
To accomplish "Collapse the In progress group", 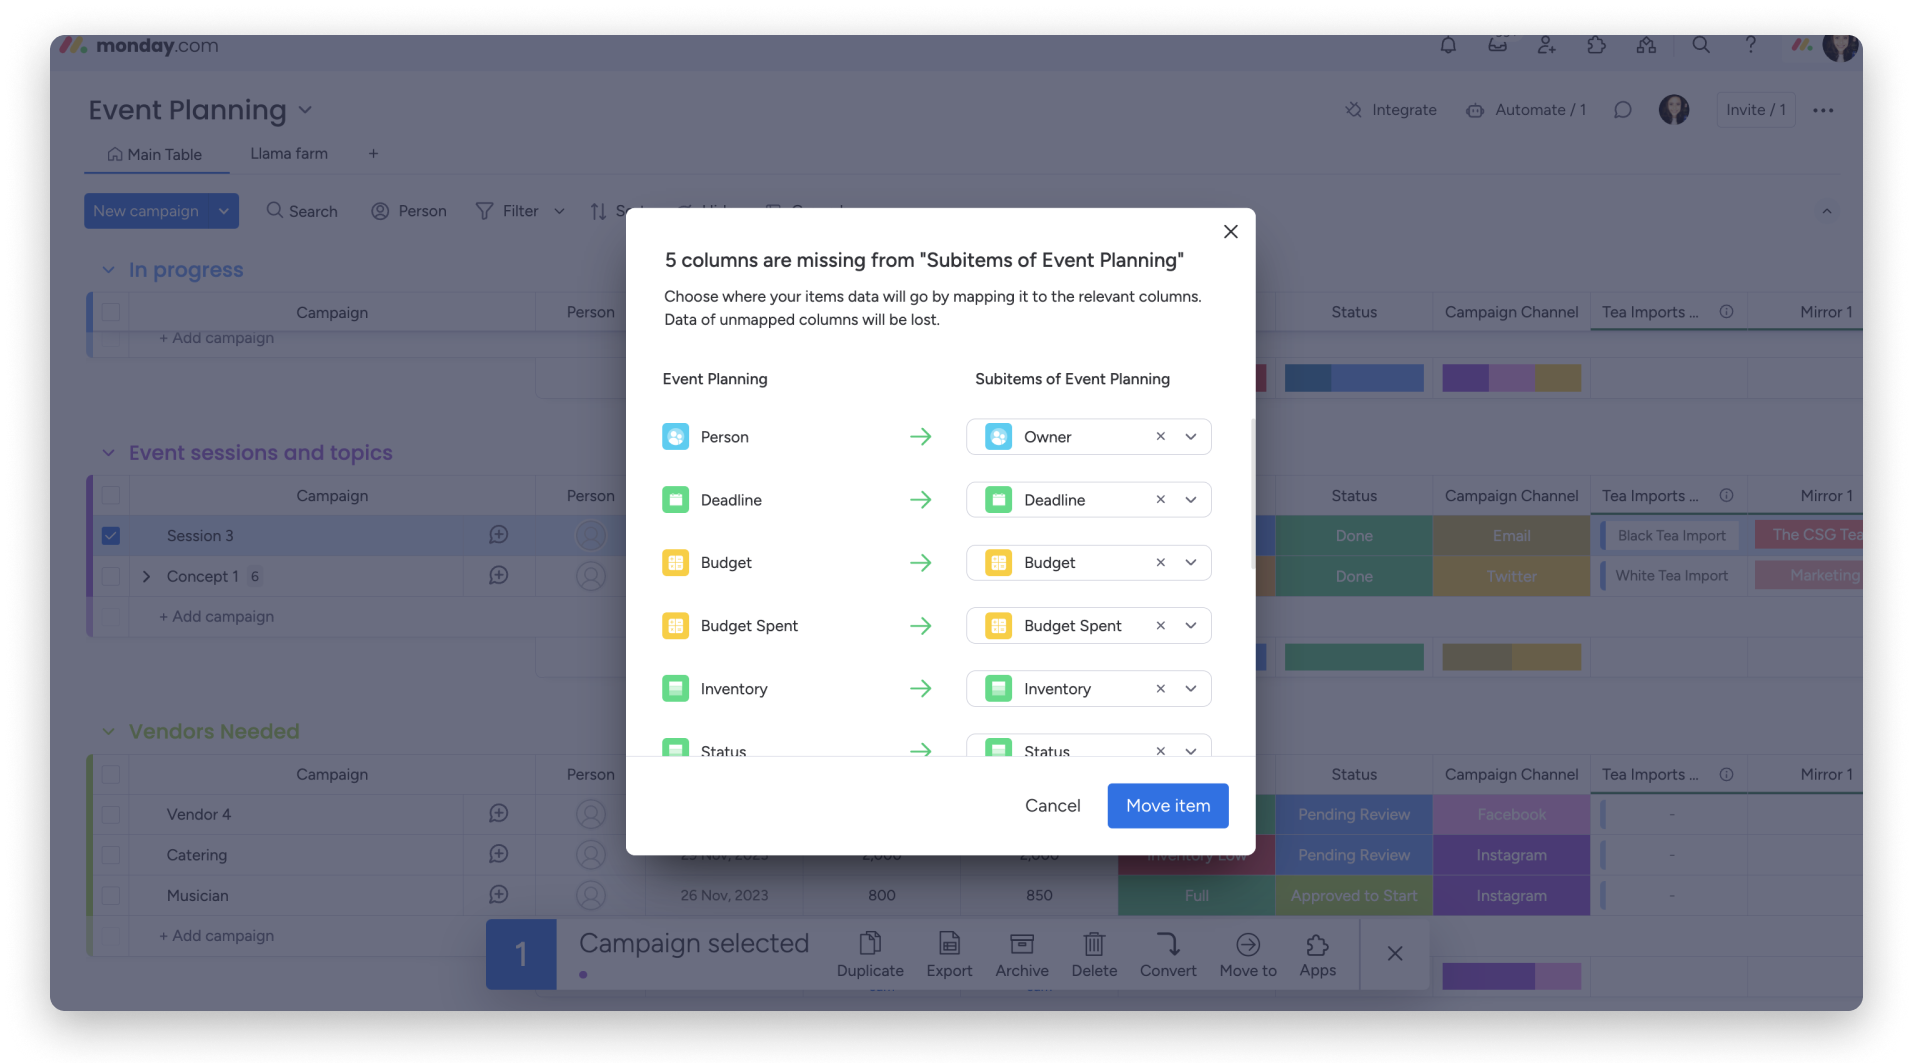I will click(x=108, y=270).
